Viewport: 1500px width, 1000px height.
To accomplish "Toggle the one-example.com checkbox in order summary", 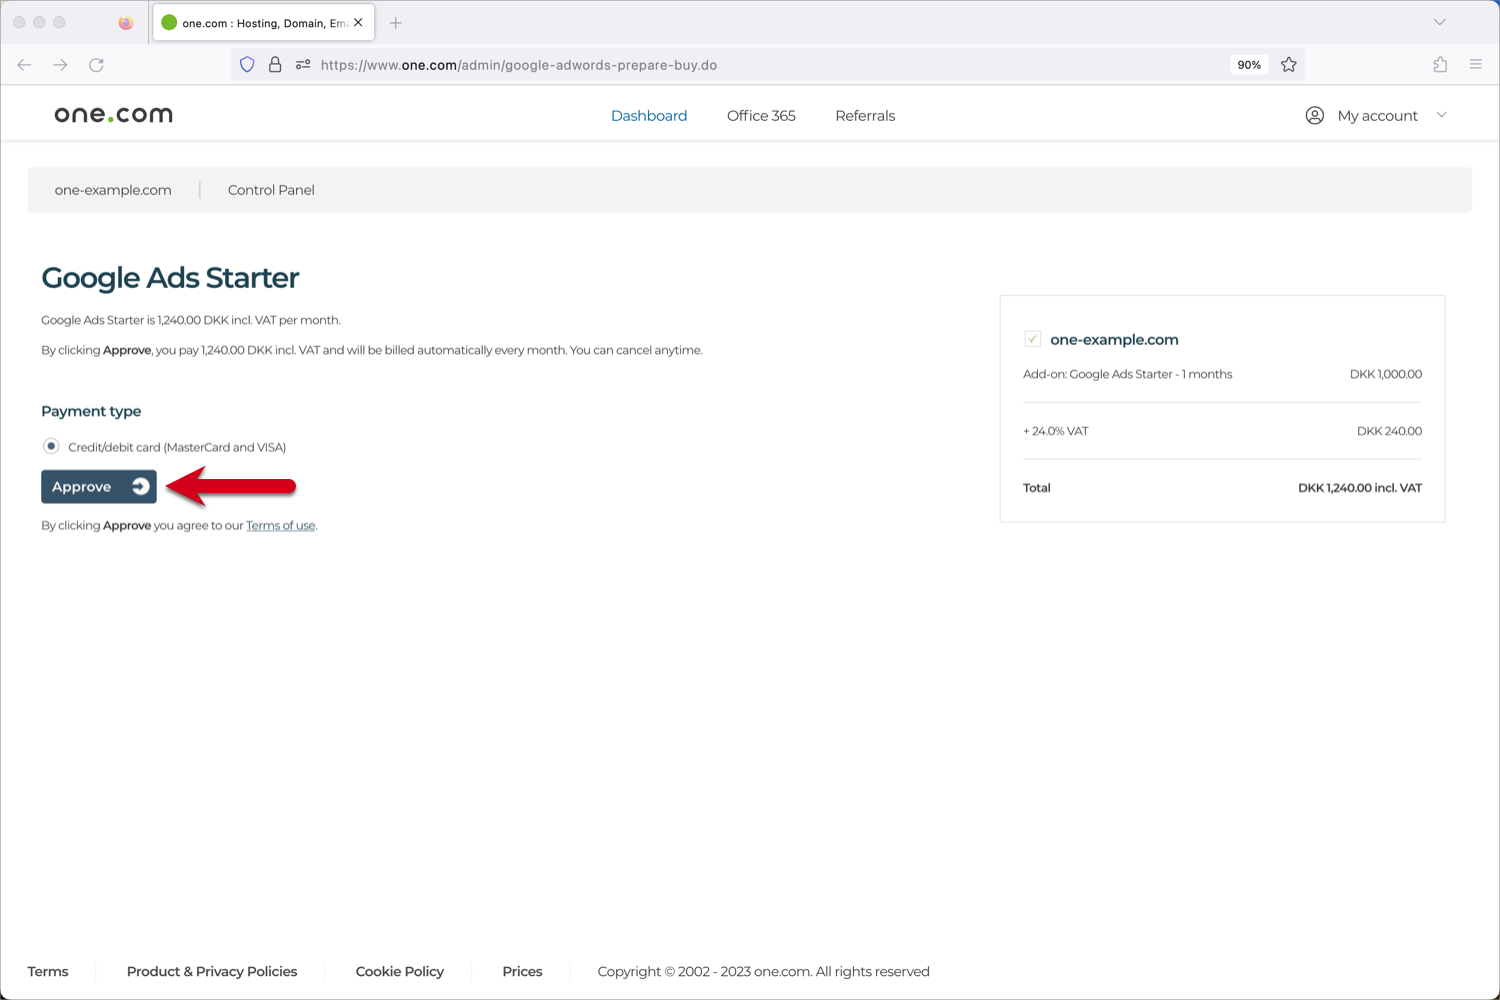I will [1032, 338].
